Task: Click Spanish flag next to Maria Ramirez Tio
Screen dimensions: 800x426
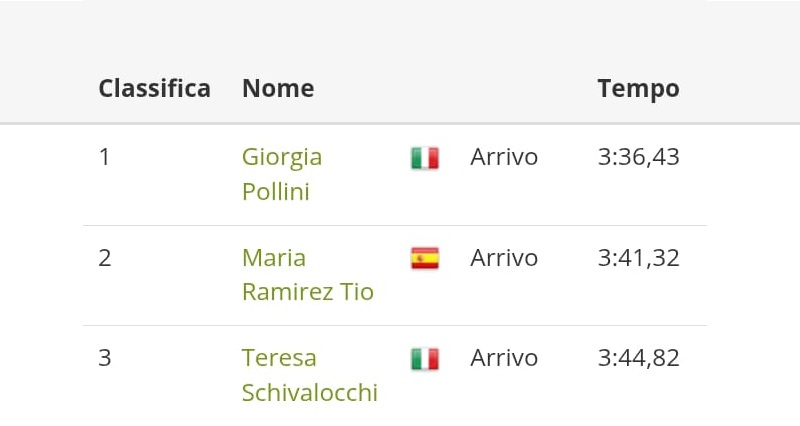Action: 424,258
